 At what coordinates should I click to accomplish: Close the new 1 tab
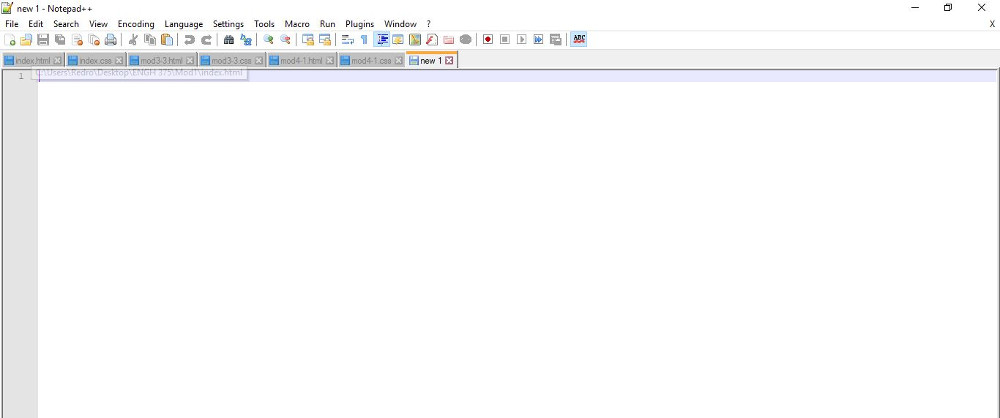tap(449, 61)
